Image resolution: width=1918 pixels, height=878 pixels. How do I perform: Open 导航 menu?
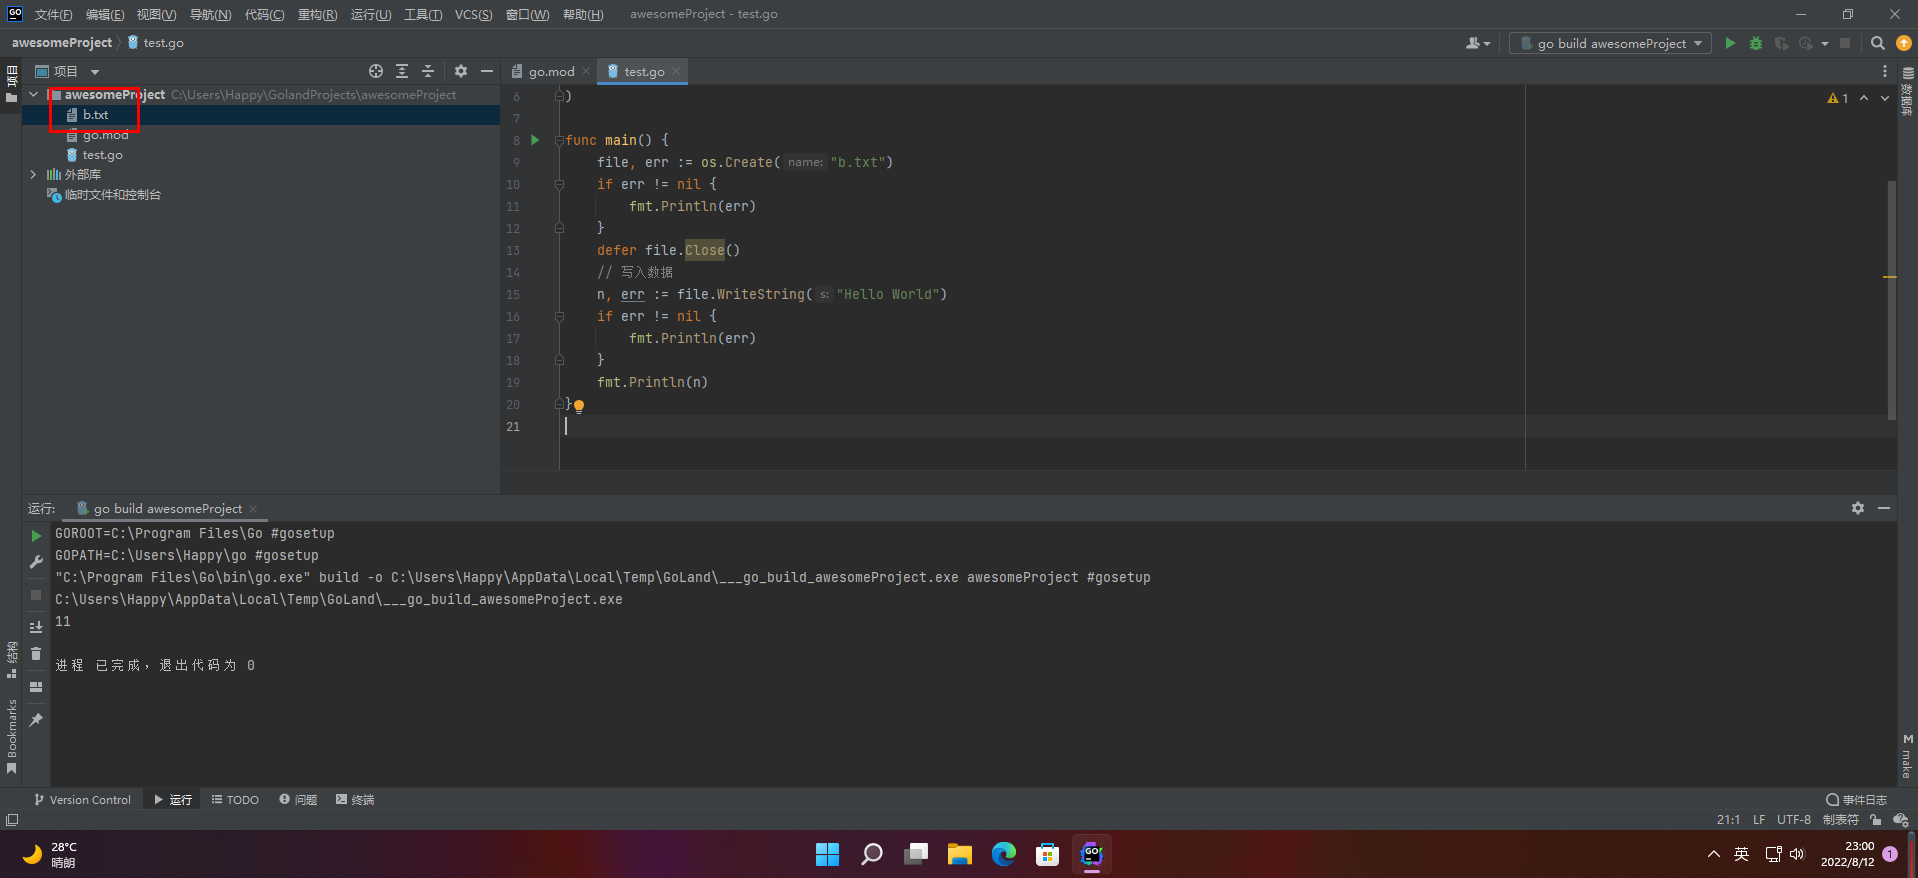coord(210,14)
